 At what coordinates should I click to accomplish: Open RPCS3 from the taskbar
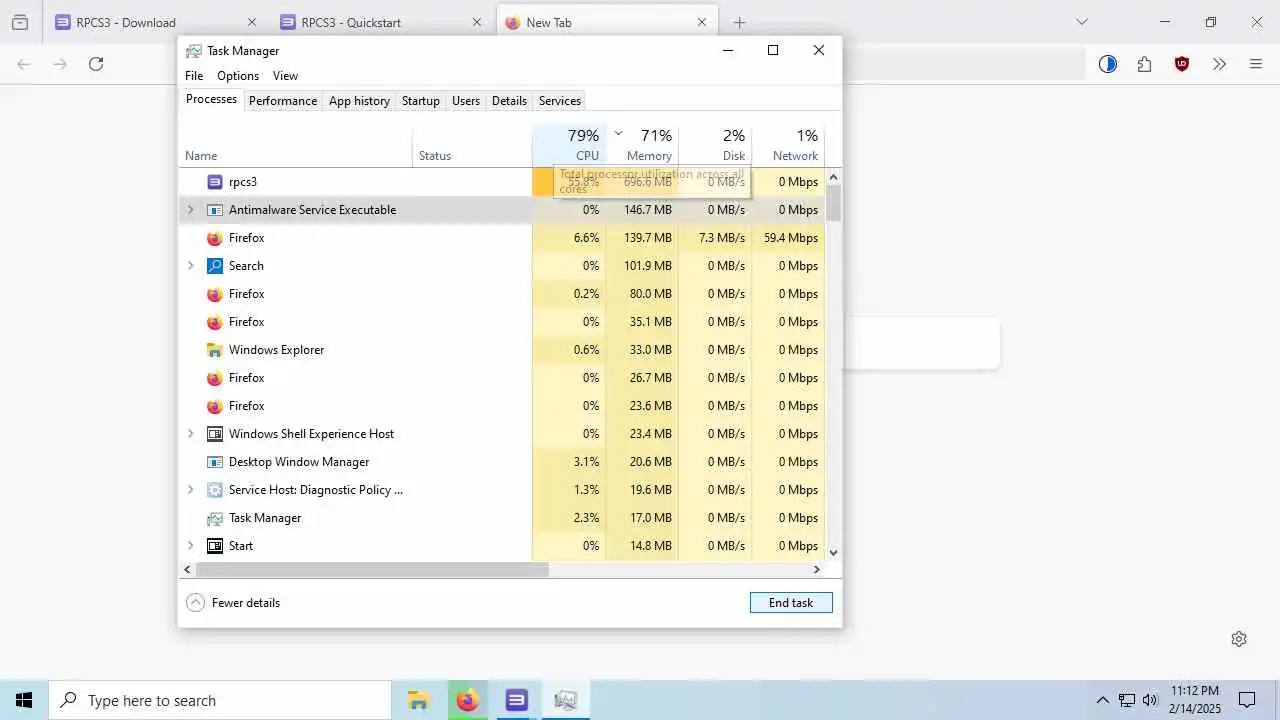[516, 700]
